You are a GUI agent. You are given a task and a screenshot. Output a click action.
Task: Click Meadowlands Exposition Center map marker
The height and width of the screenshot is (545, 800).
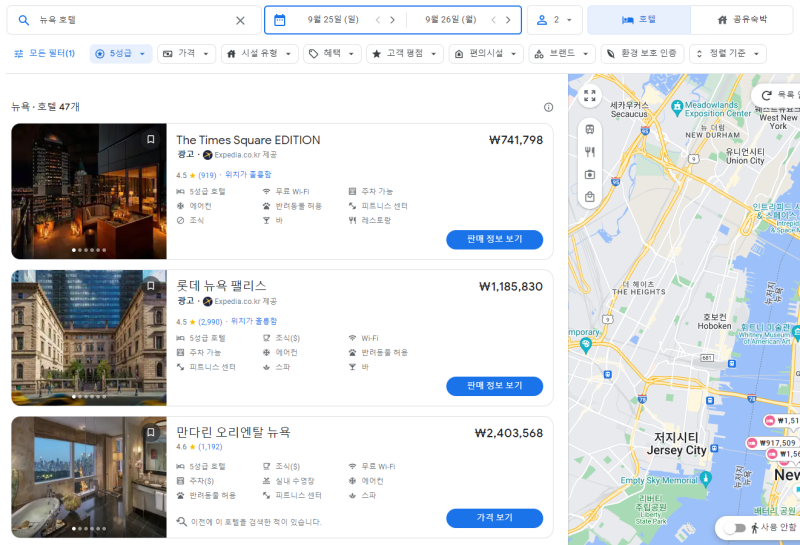pos(677,106)
